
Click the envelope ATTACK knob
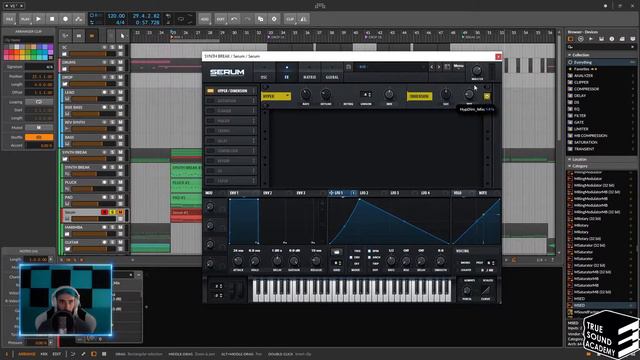[x=238, y=261]
